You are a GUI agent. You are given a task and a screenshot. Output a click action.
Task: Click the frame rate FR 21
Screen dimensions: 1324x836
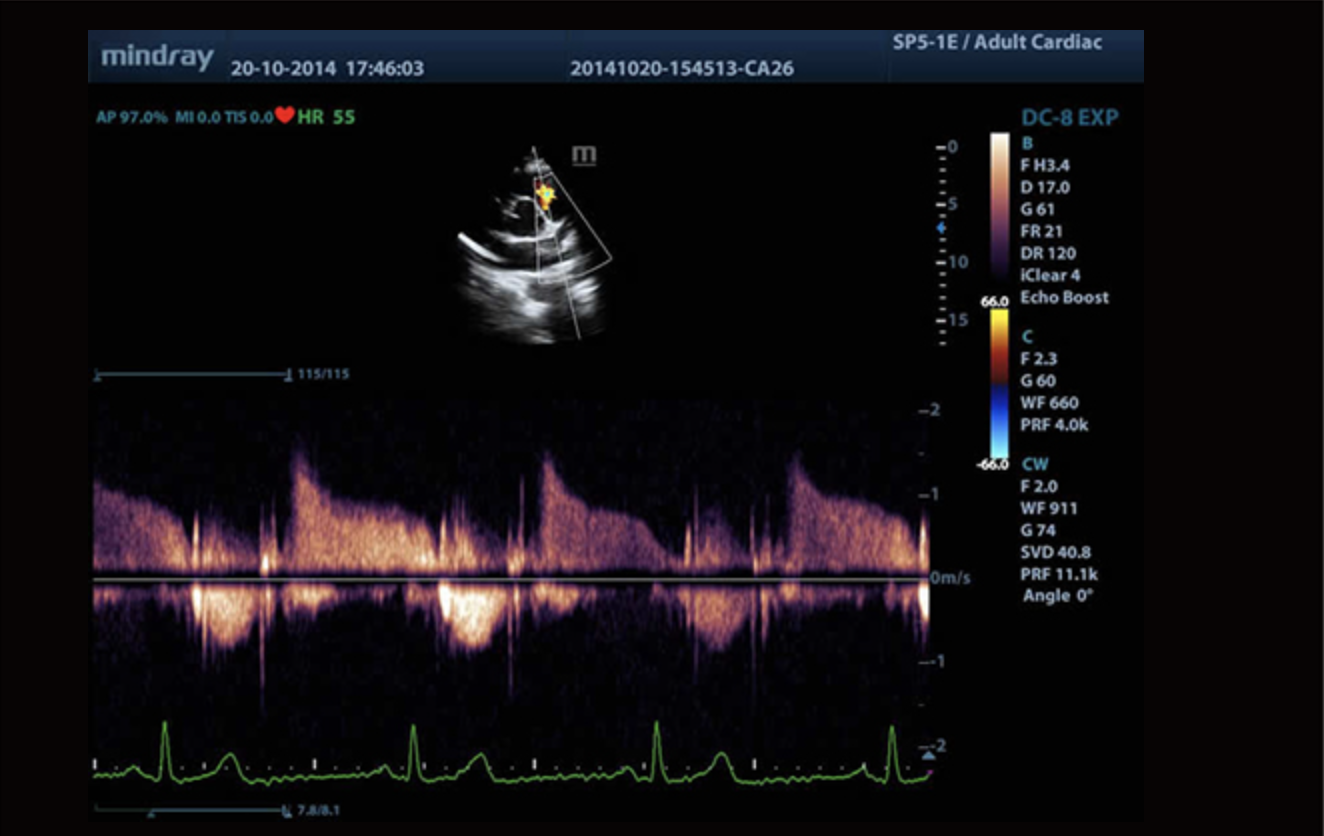1038,231
